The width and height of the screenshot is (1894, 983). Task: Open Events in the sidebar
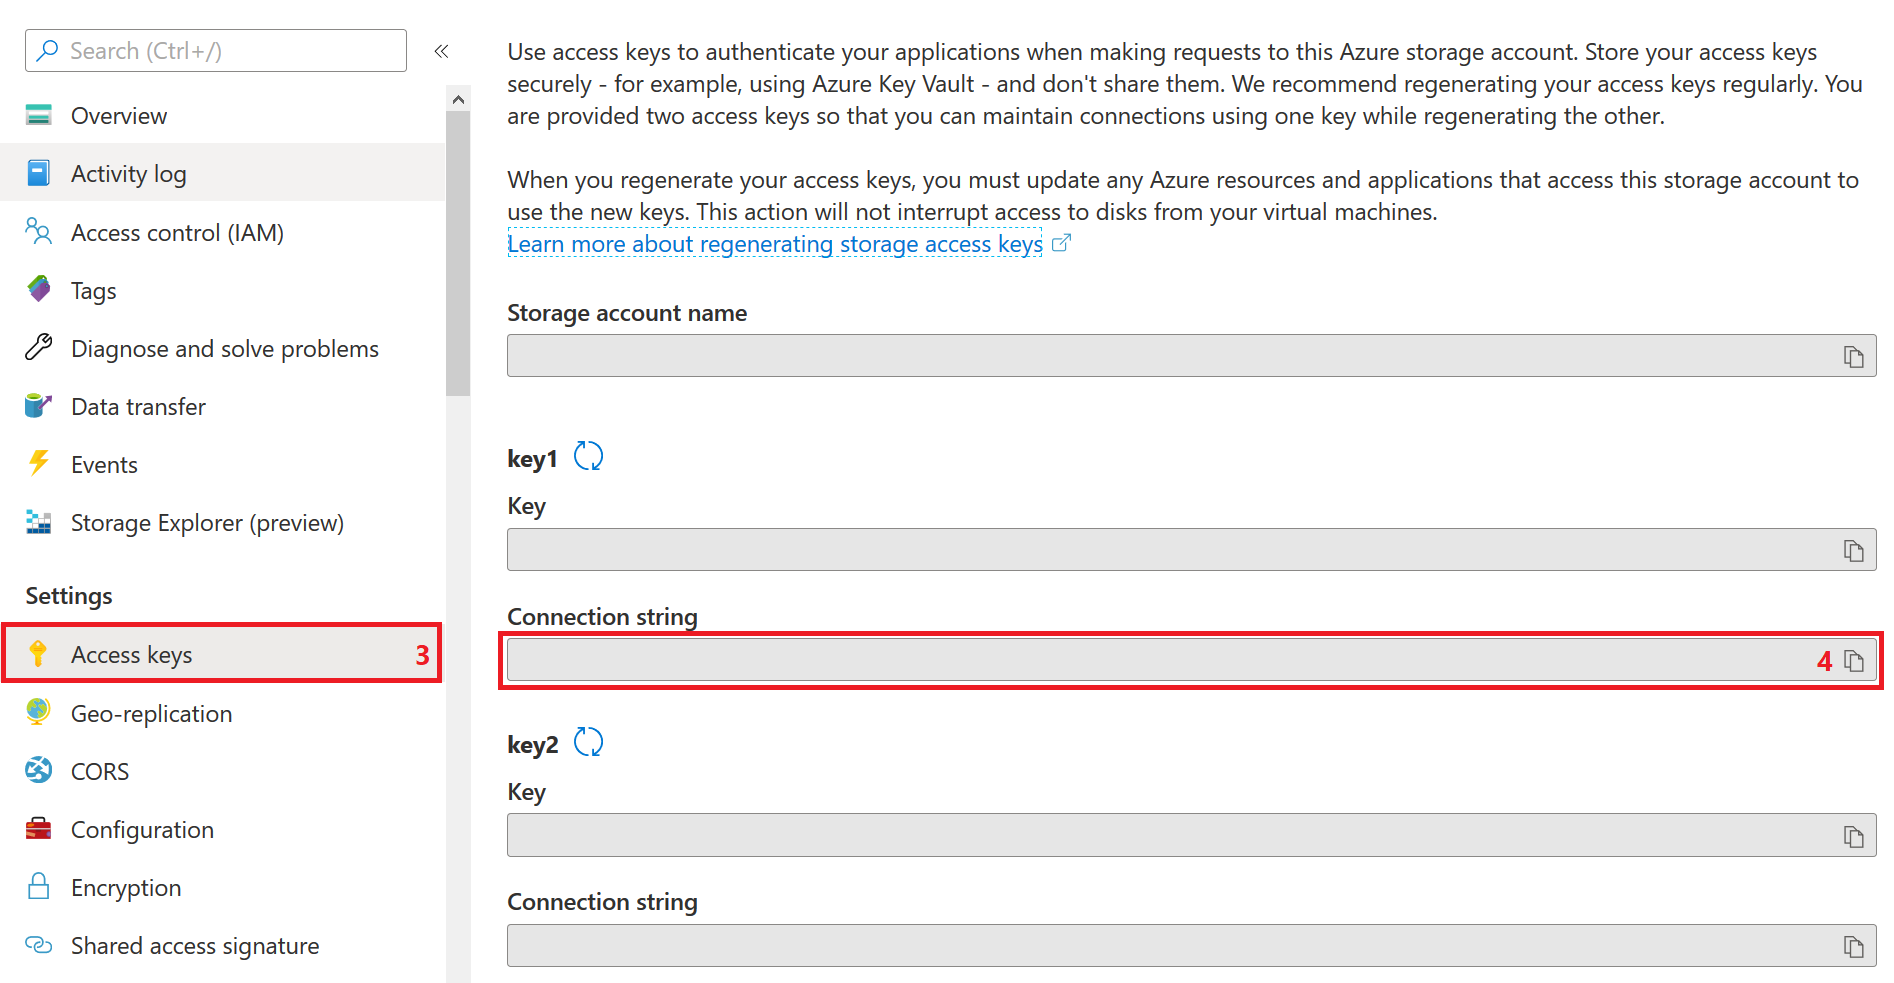point(223,464)
